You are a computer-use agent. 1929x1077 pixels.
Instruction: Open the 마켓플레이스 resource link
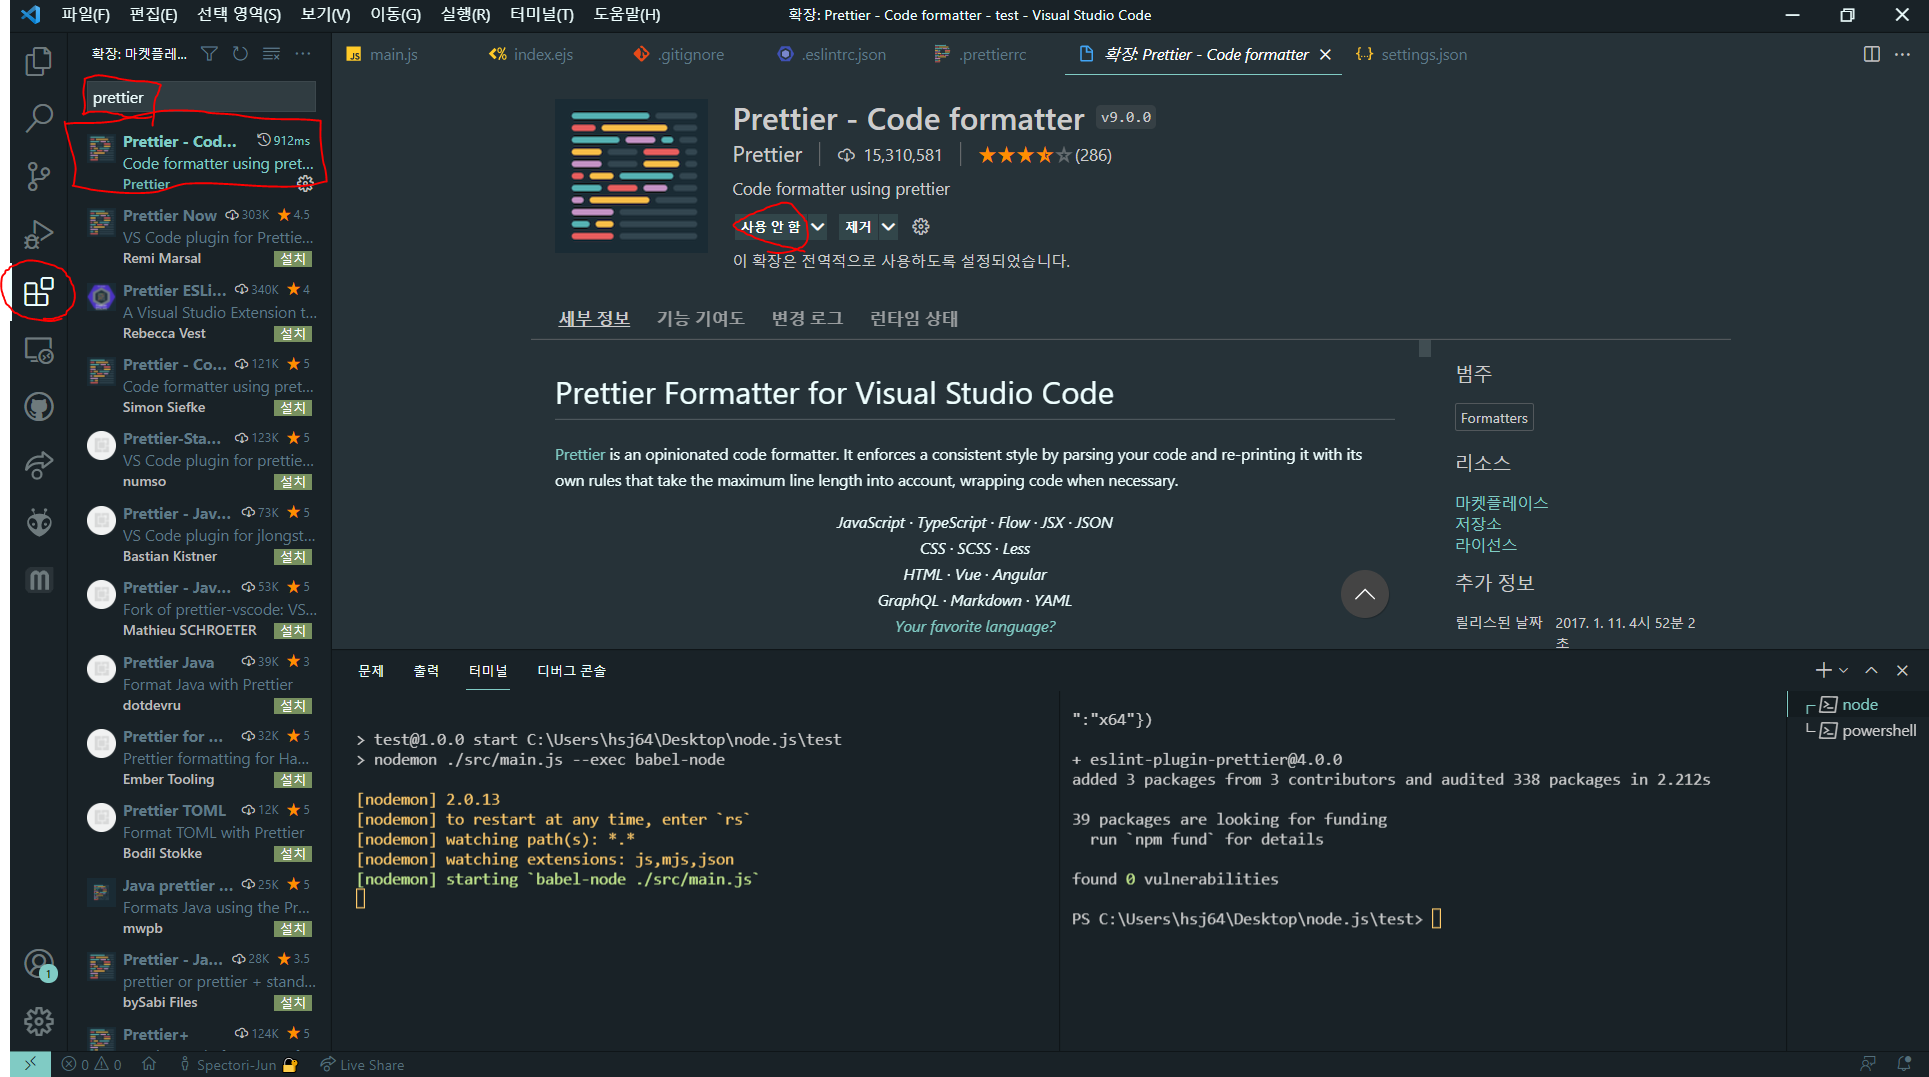click(x=1501, y=502)
